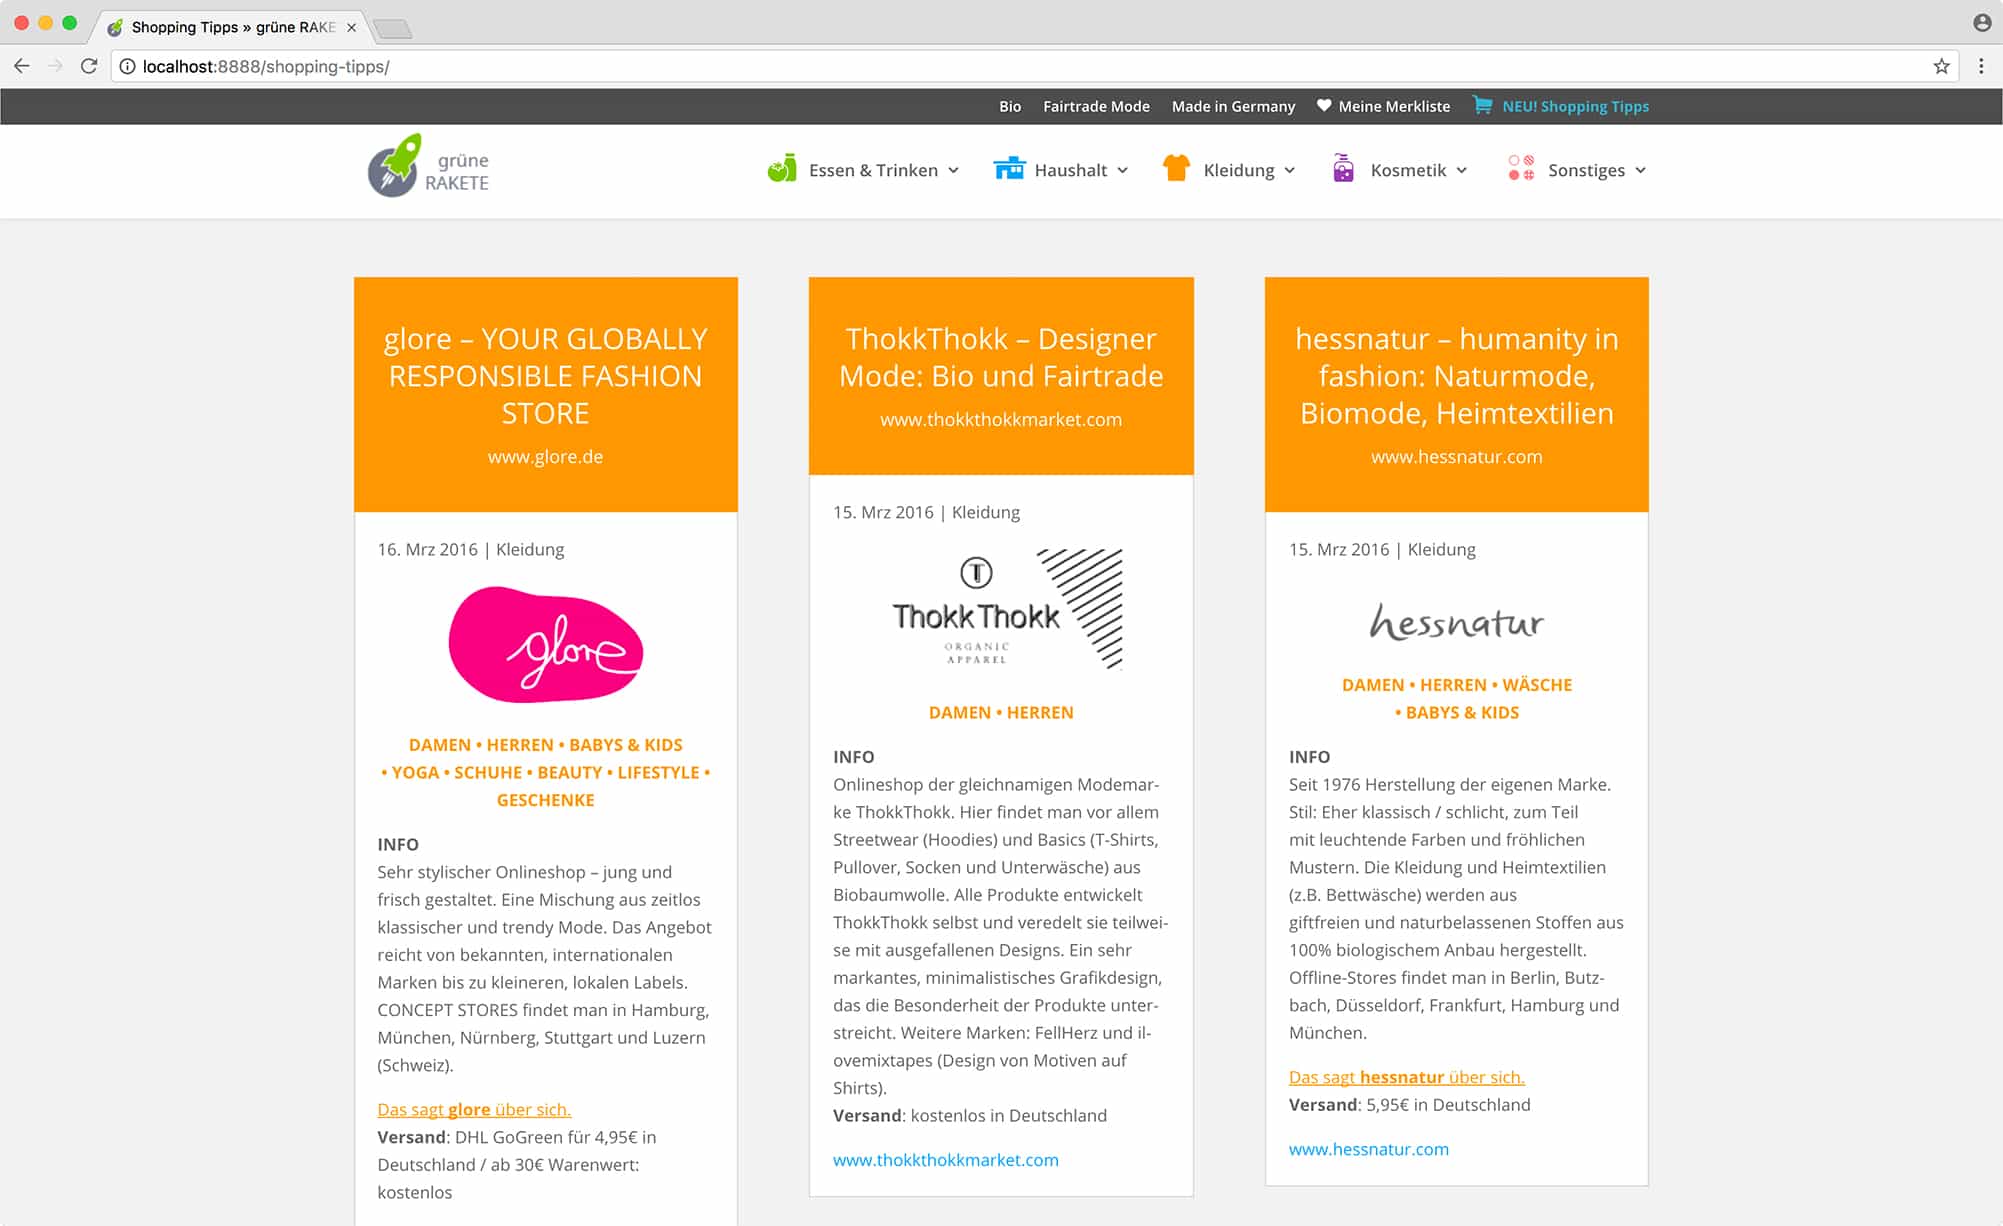This screenshot has width=2003, height=1226.
Task: Click the Sonstiges dots icon
Action: tap(1521, 168)
